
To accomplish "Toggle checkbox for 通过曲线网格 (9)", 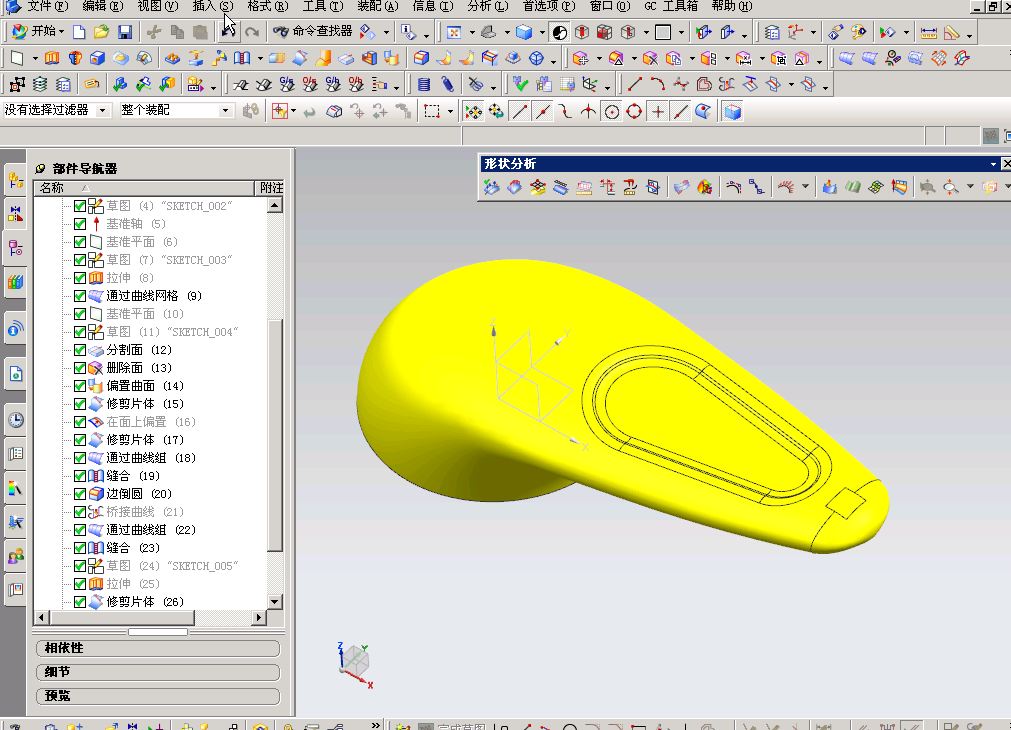I will click(x=80, y=296).
